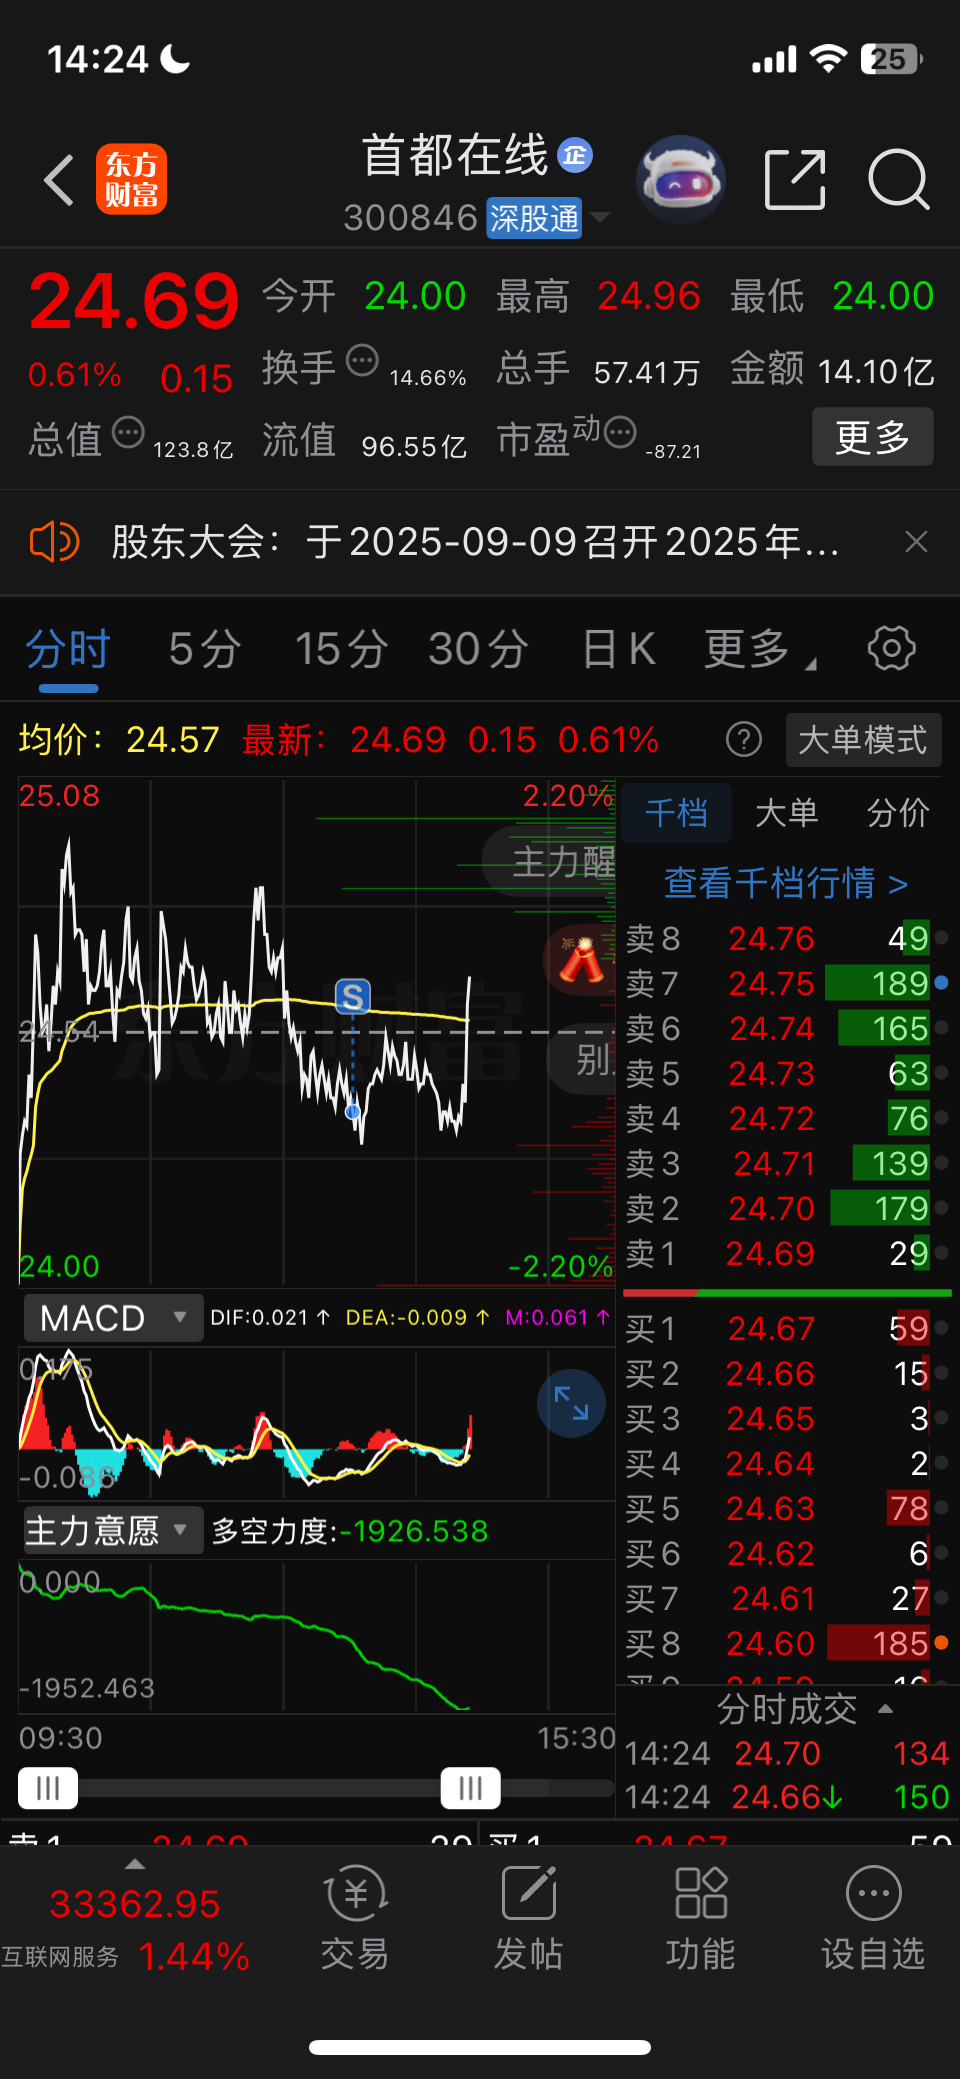Tap the 买1 24.67 order row

point(786,1328)
